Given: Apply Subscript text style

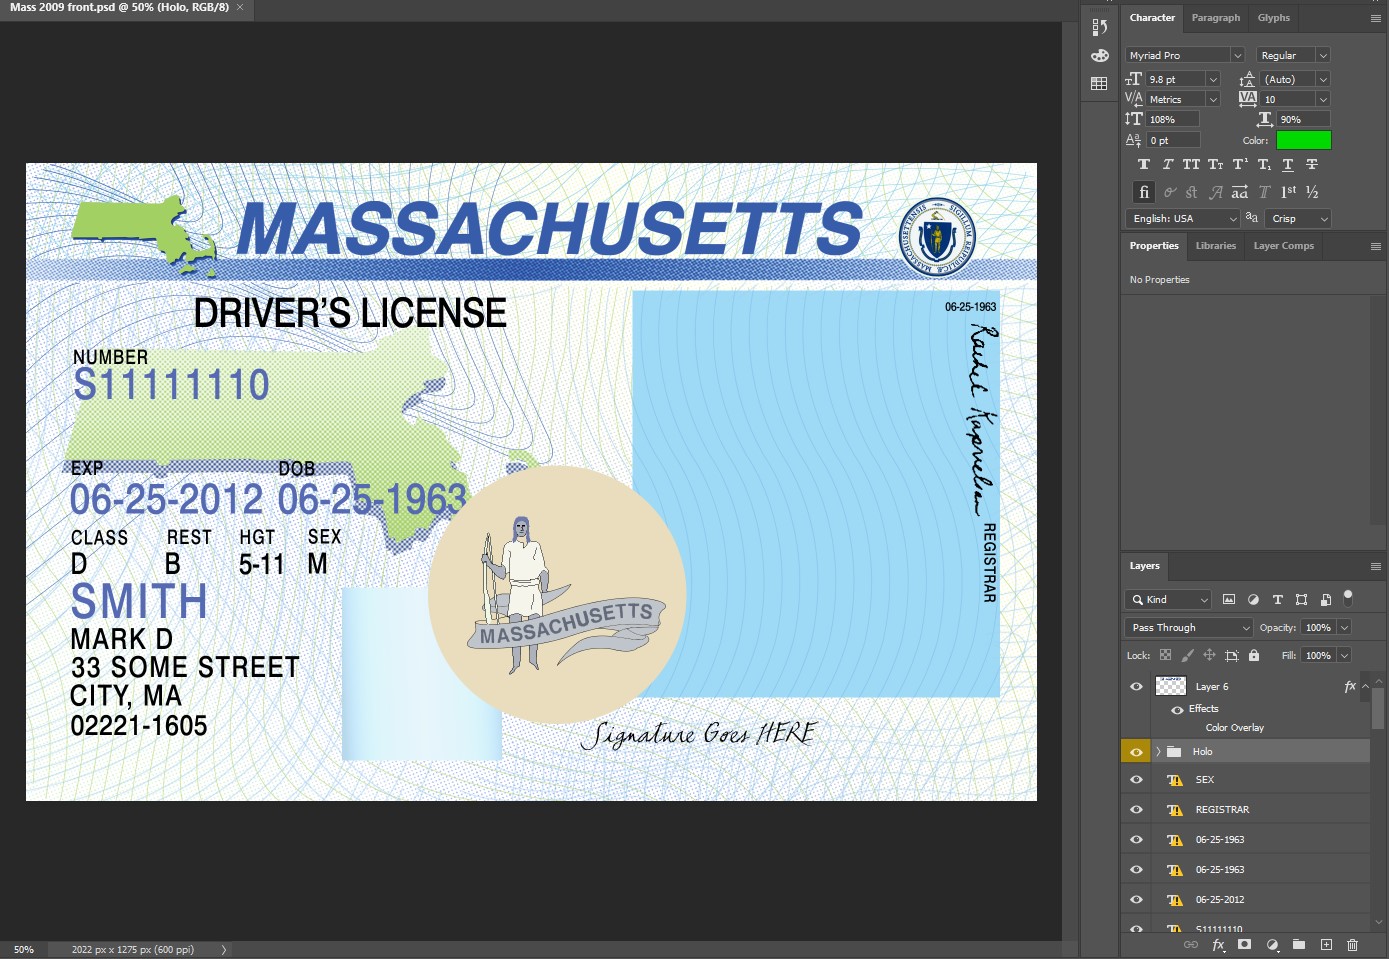Looking at the screenshot, I should 1264,164.
